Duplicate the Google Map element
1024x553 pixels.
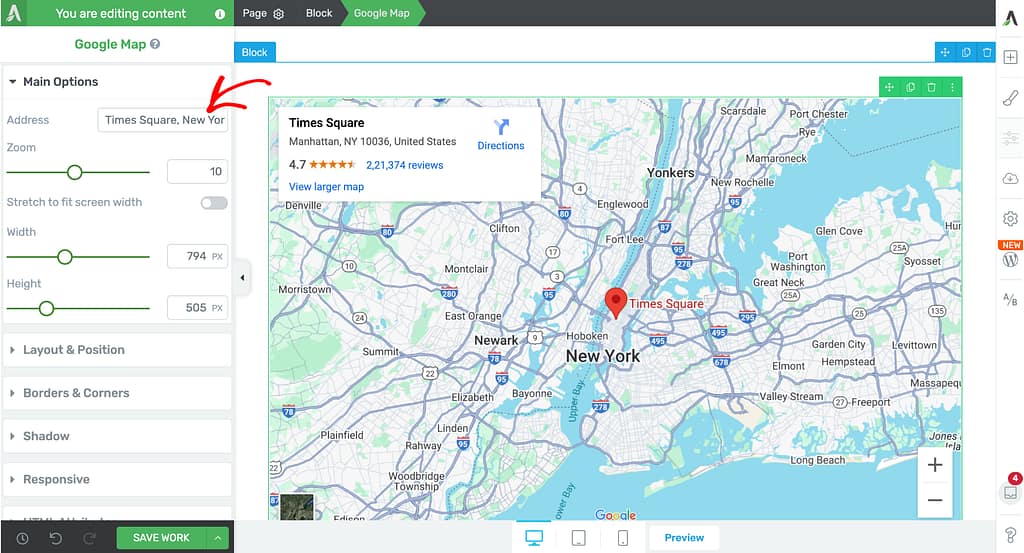click(x=910, y=87)
